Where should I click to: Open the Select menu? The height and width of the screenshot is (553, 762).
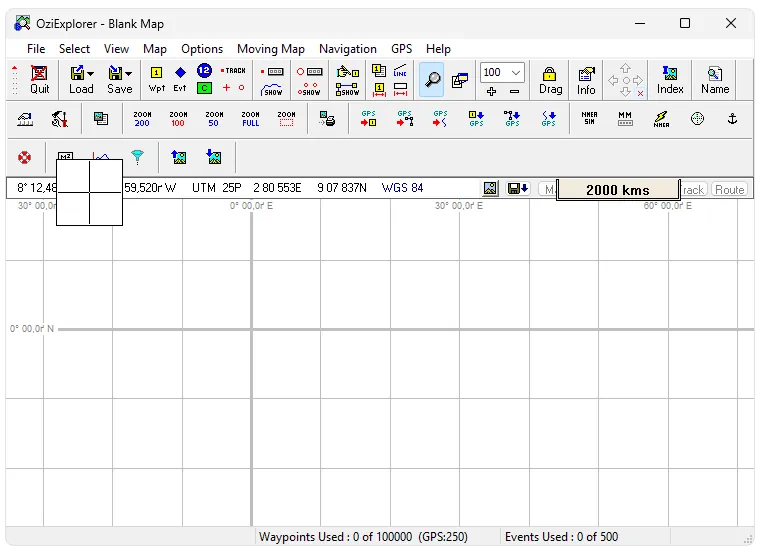pyautogui.click(x=74, y=49)
